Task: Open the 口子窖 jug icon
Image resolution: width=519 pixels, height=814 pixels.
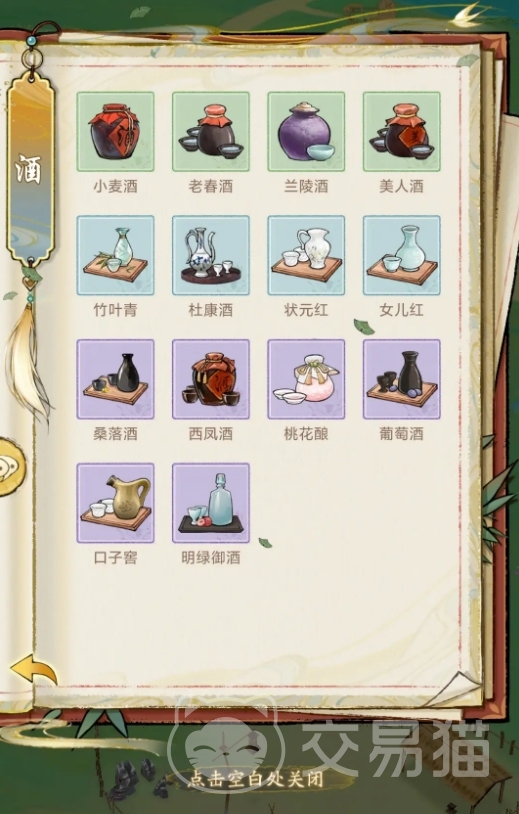Action: (115, 503)
